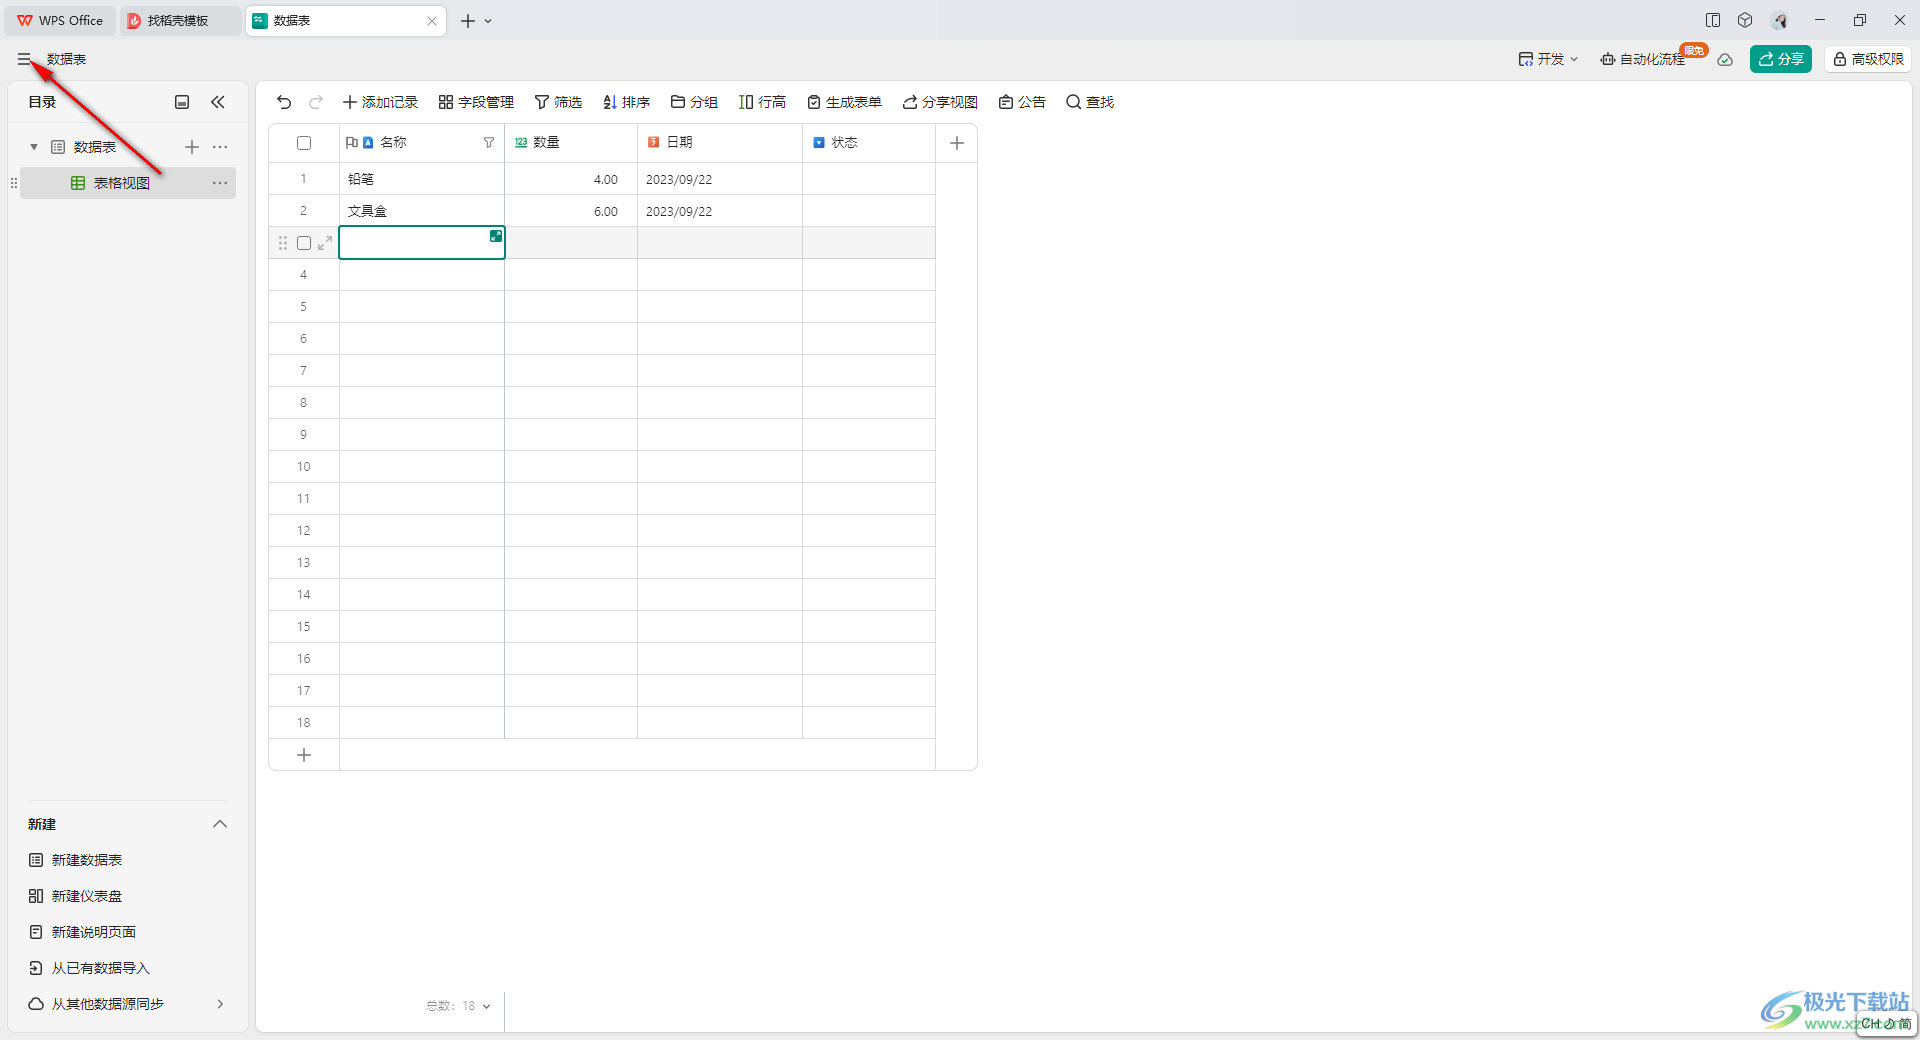Click 新建仪表盘
This screenshot has width=1920, height=1040.
[76, 896]
